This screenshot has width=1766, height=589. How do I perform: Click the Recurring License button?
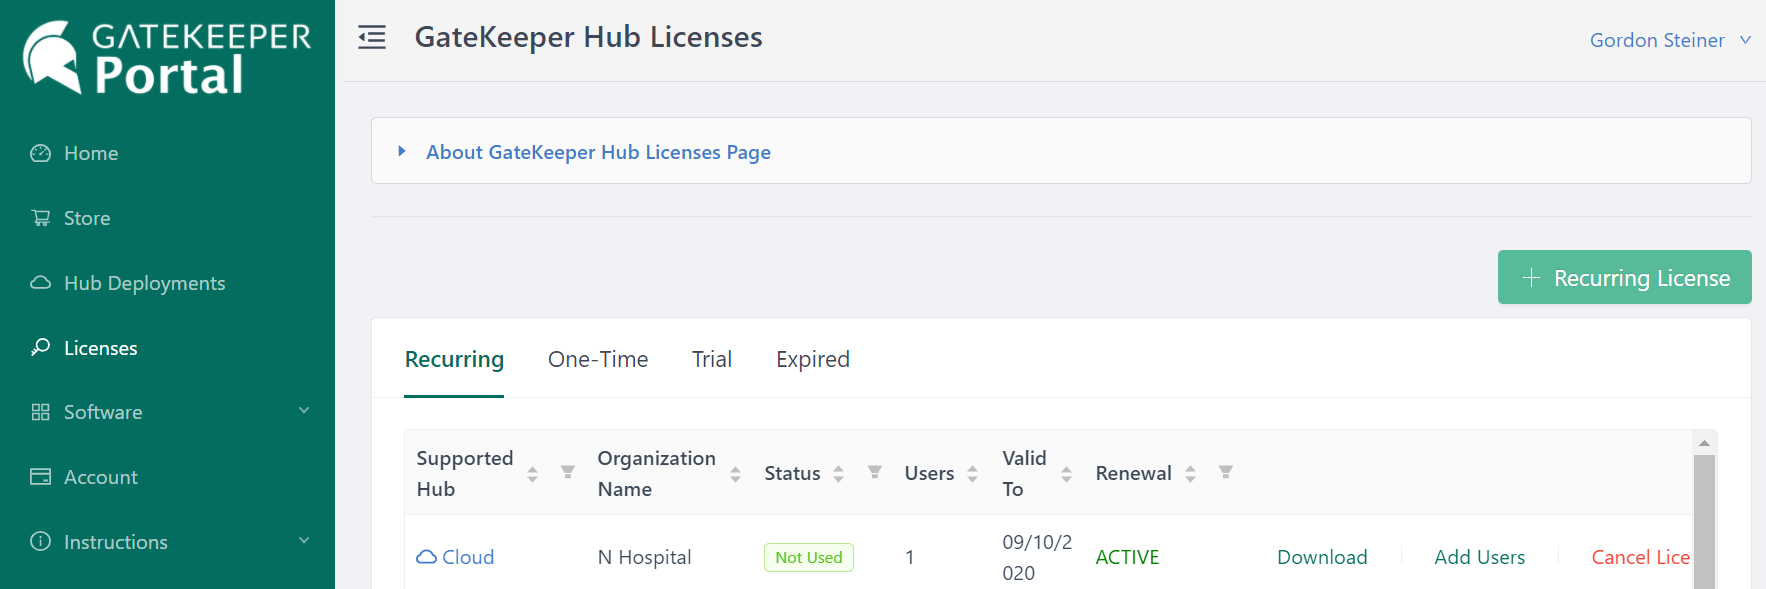[x=1624, y=277]
